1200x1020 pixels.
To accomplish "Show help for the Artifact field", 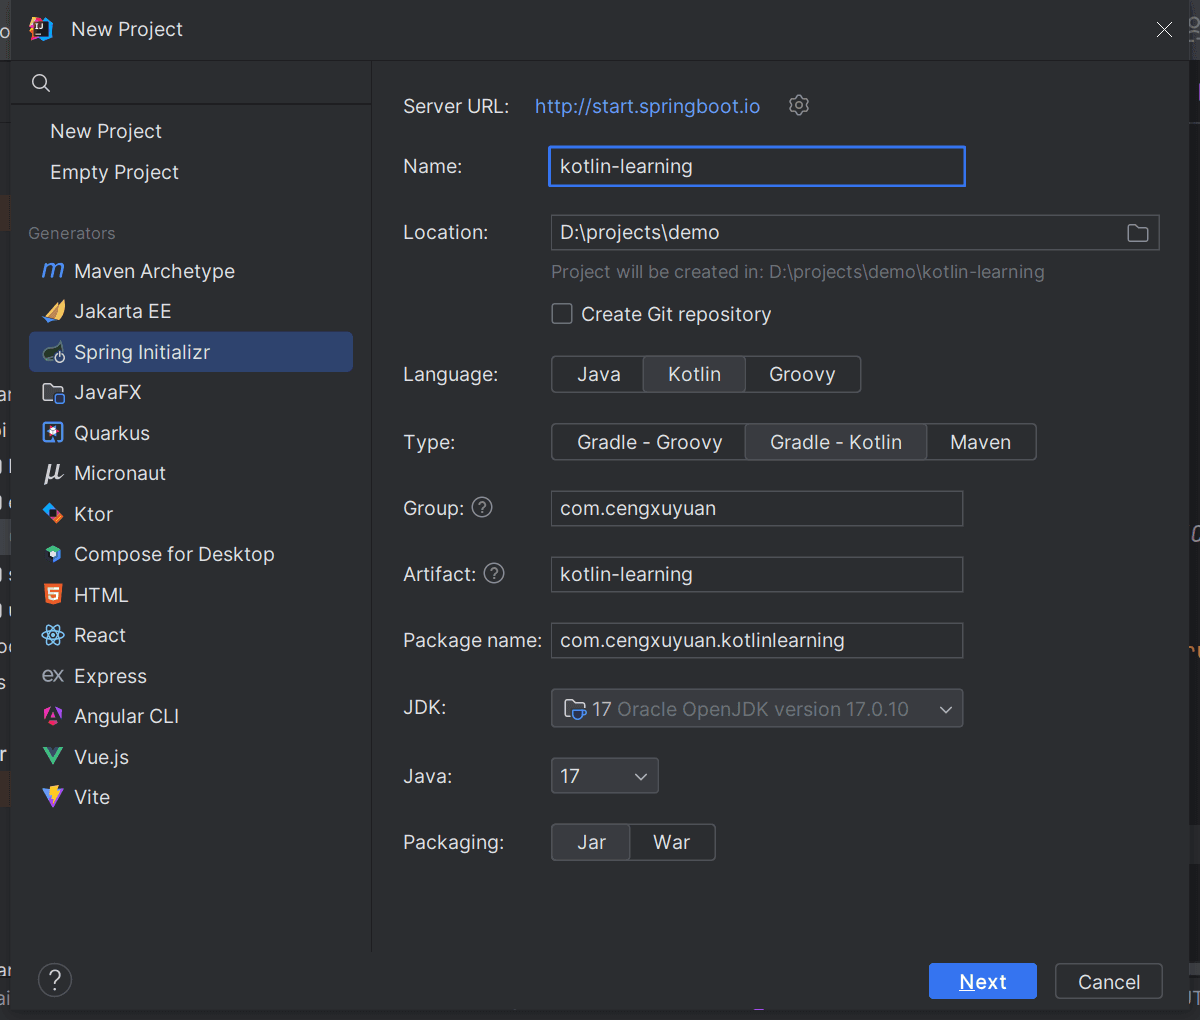I will coord(494,573).
